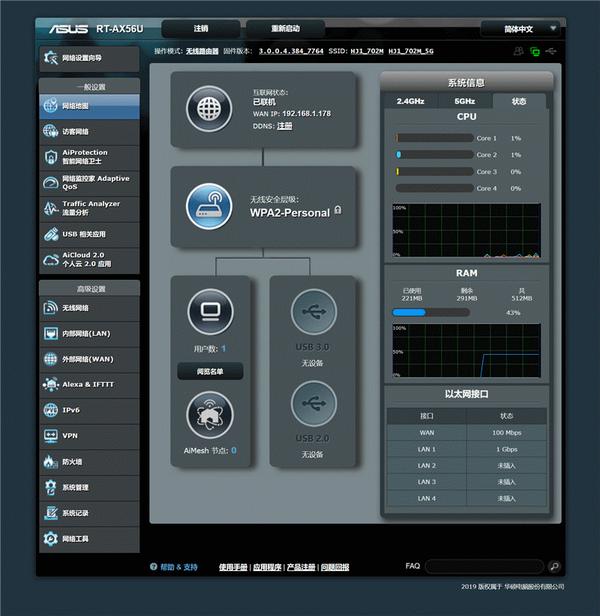Click the CPU usage history graph

click(x=466, y=230)
